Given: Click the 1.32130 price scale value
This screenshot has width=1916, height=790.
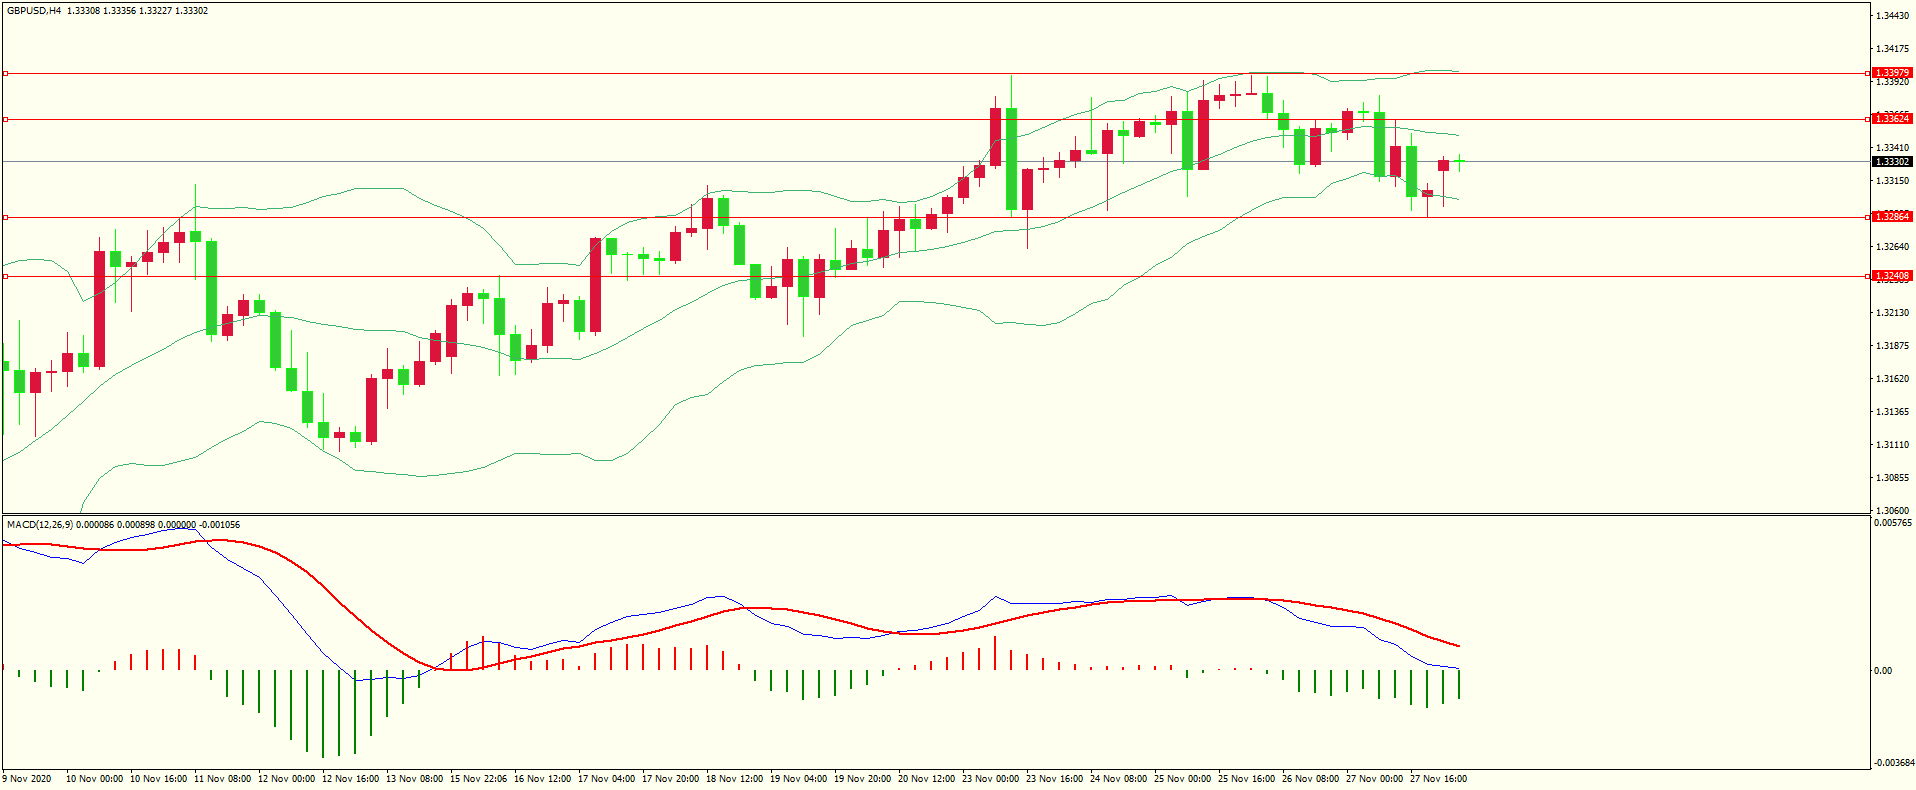Looking at the screenshot, I should [1892, 313].
